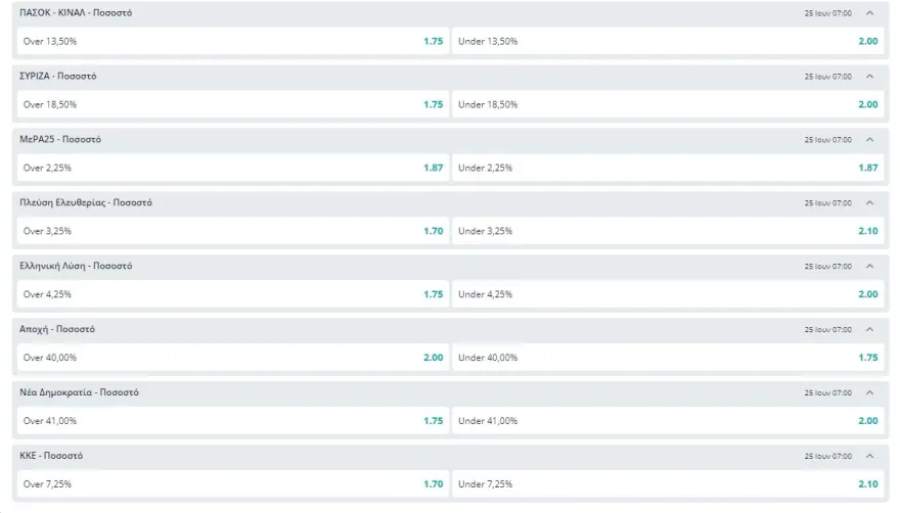
Task: Select Under 4,25% for Ελληνική Λύση
Action: (668, 294)
